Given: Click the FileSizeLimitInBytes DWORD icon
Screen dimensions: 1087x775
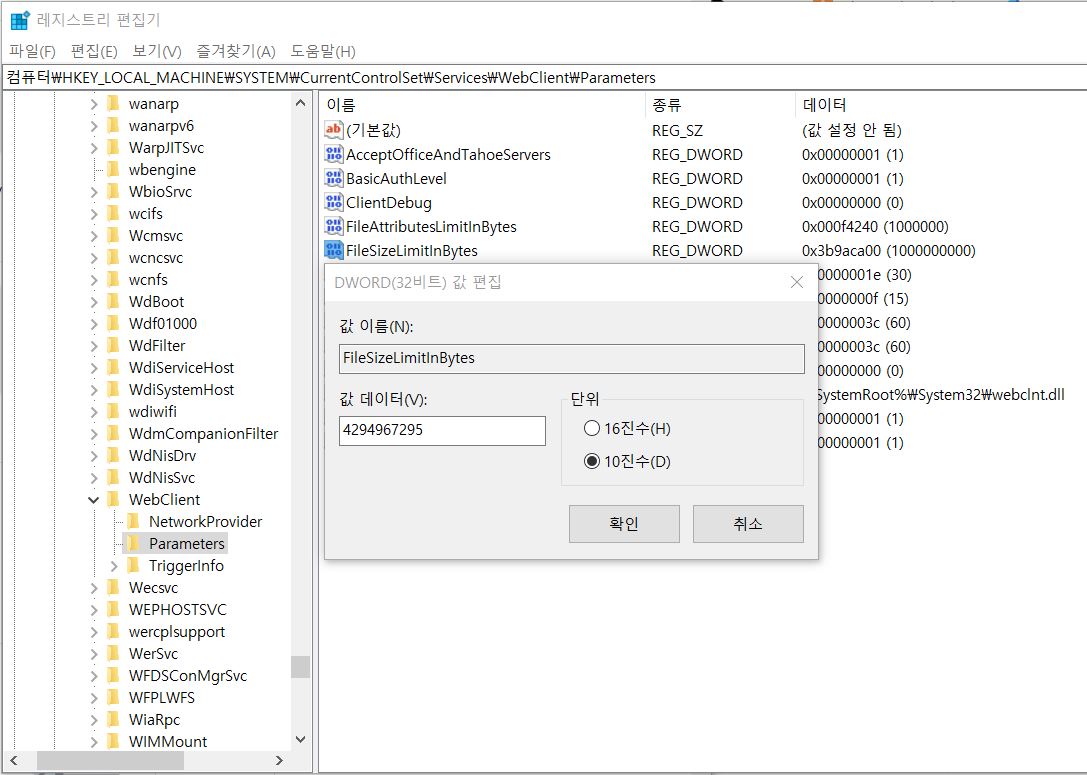Looking at the screenshot, I should pos(333,250).
